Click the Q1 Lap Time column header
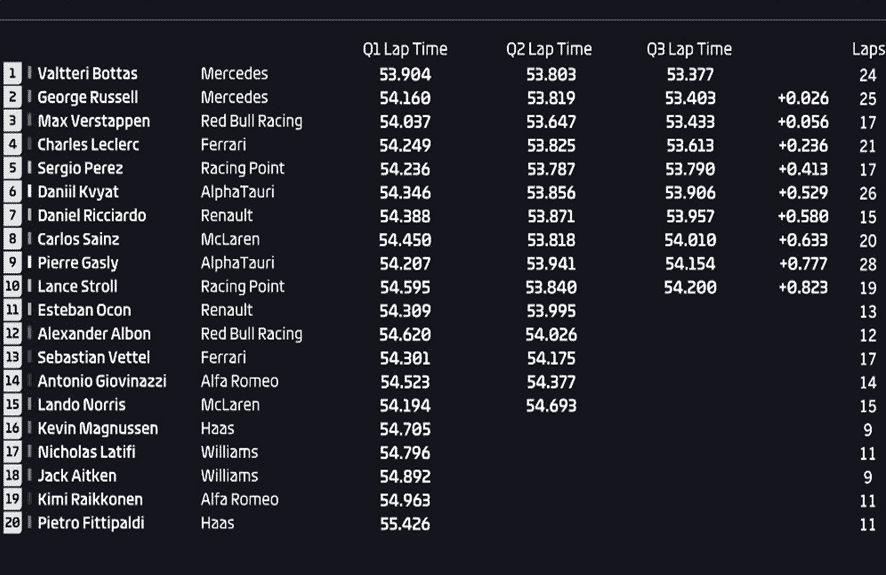Image resolution: width=886 pixels, height=575 pixels. pyautogui.click(x=405, y=49)
